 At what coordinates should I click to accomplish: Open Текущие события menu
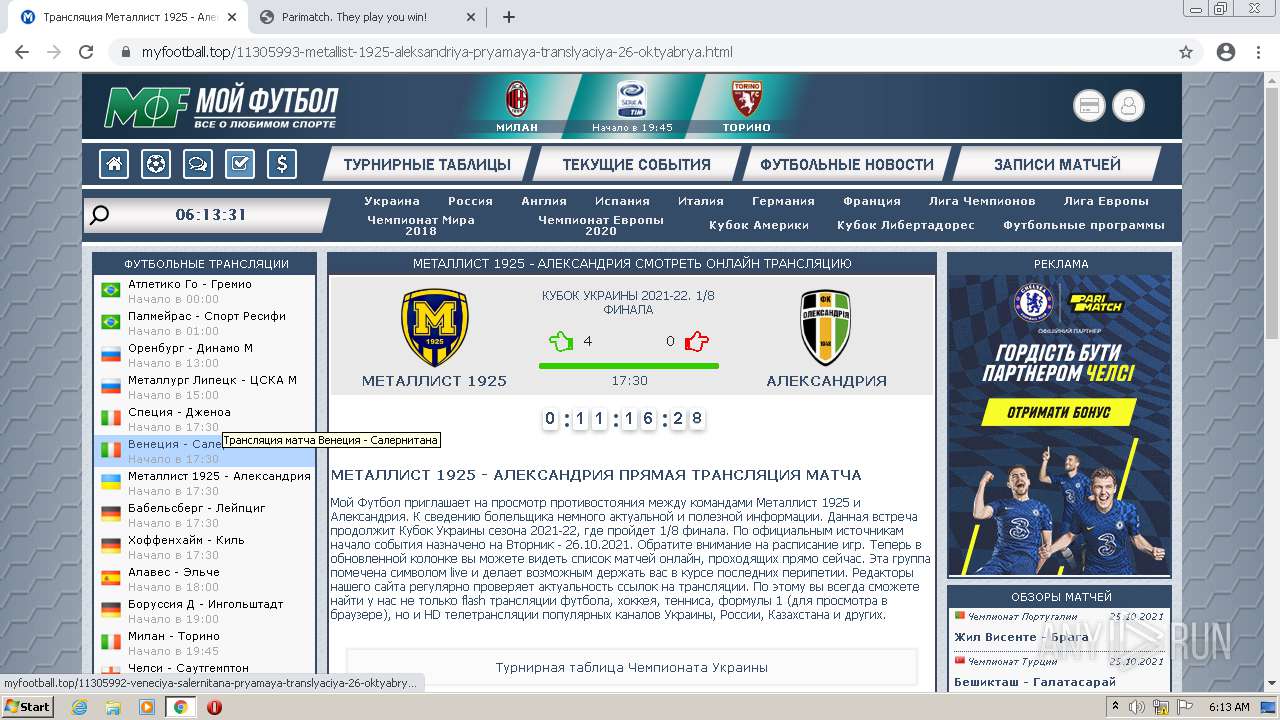tap(636, 165)
